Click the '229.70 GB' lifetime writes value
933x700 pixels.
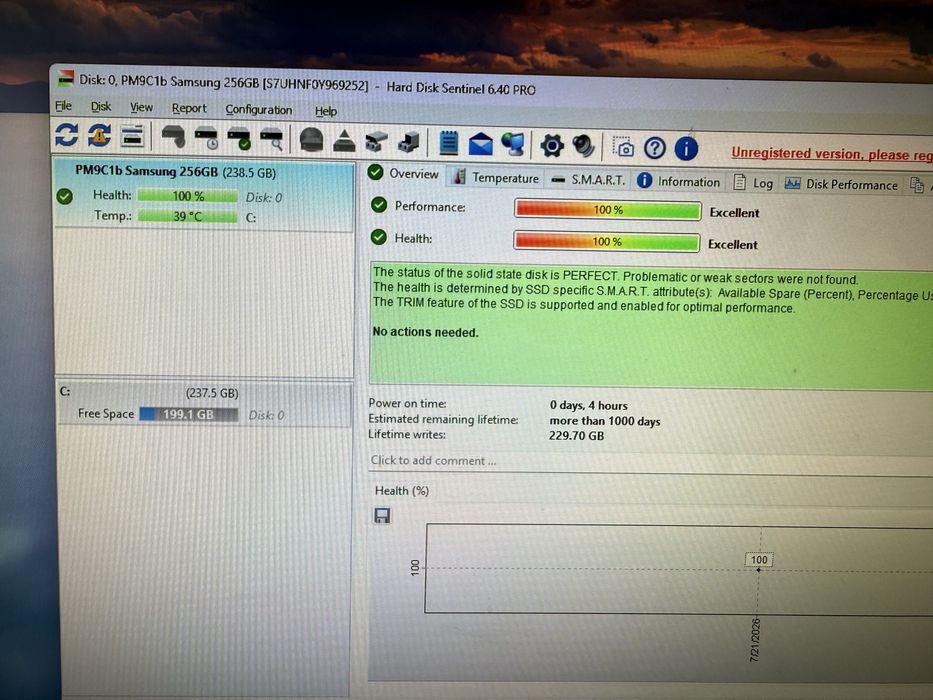pyautogui.click(x=576, y=436)
